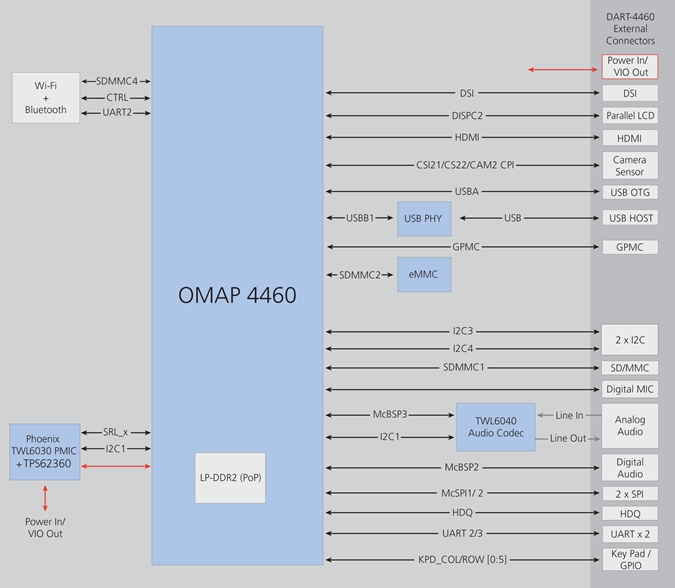Image resolution: width=675 pixels, height=588 pixels.
Task: Click the USB HOST connector box
Action: point(630,218)
